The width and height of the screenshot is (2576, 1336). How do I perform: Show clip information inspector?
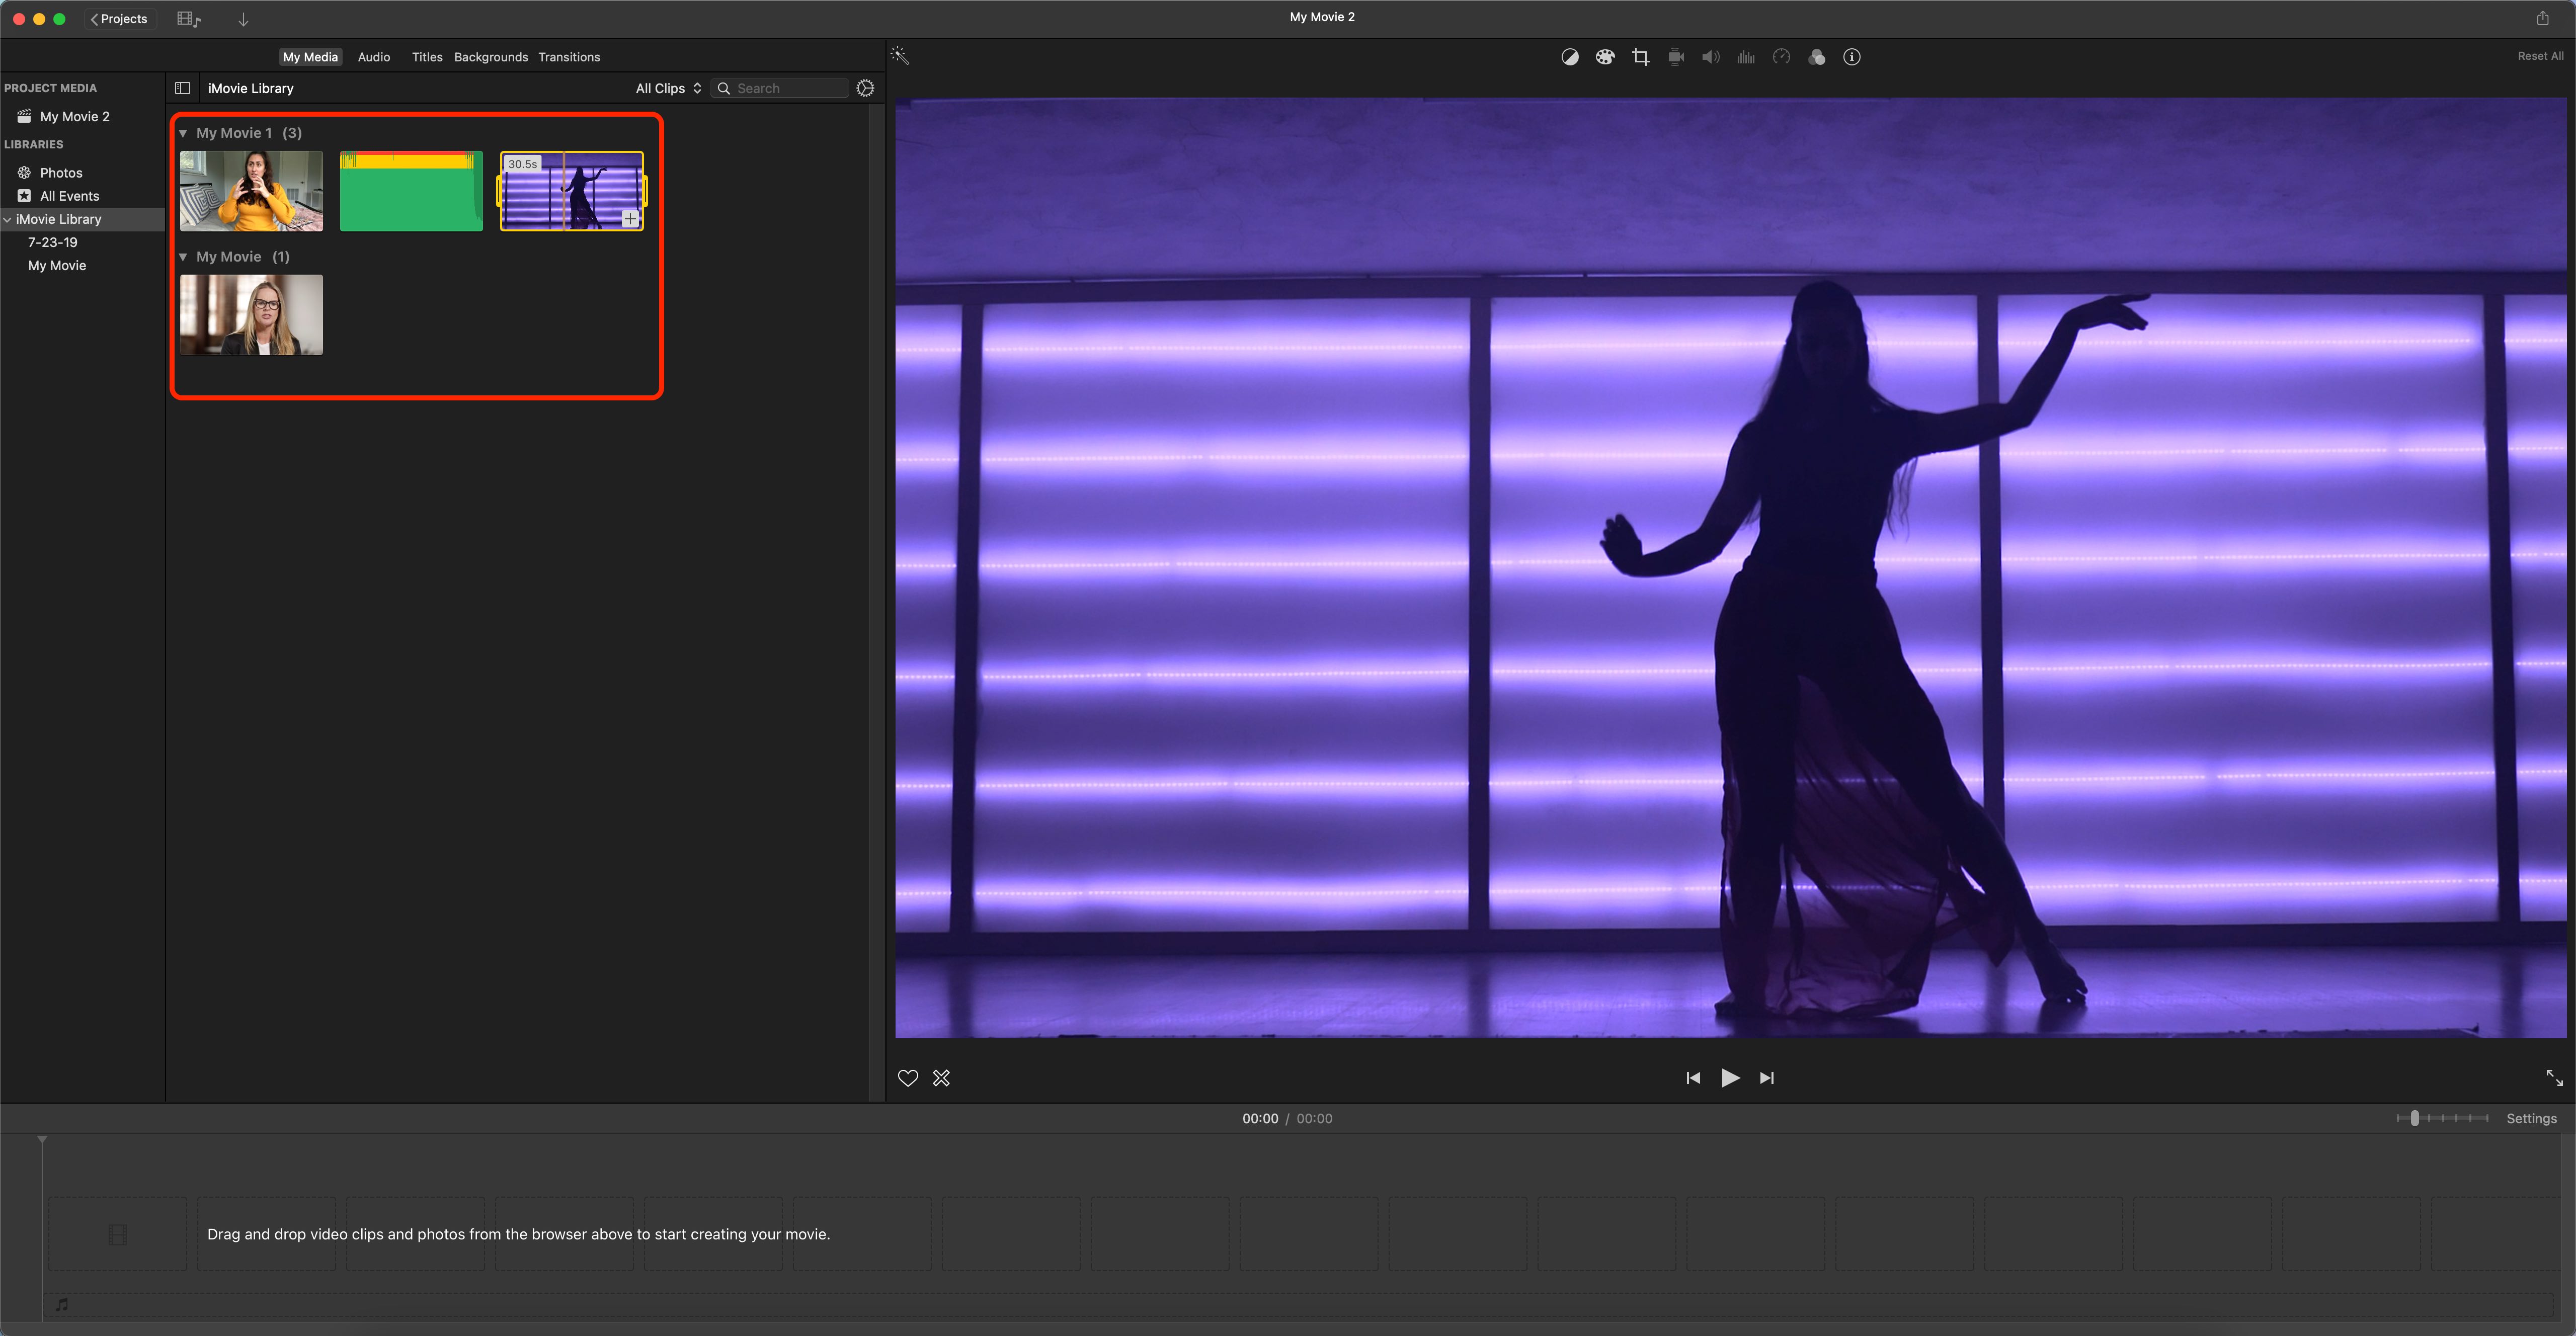click(x=1852, y=57)
